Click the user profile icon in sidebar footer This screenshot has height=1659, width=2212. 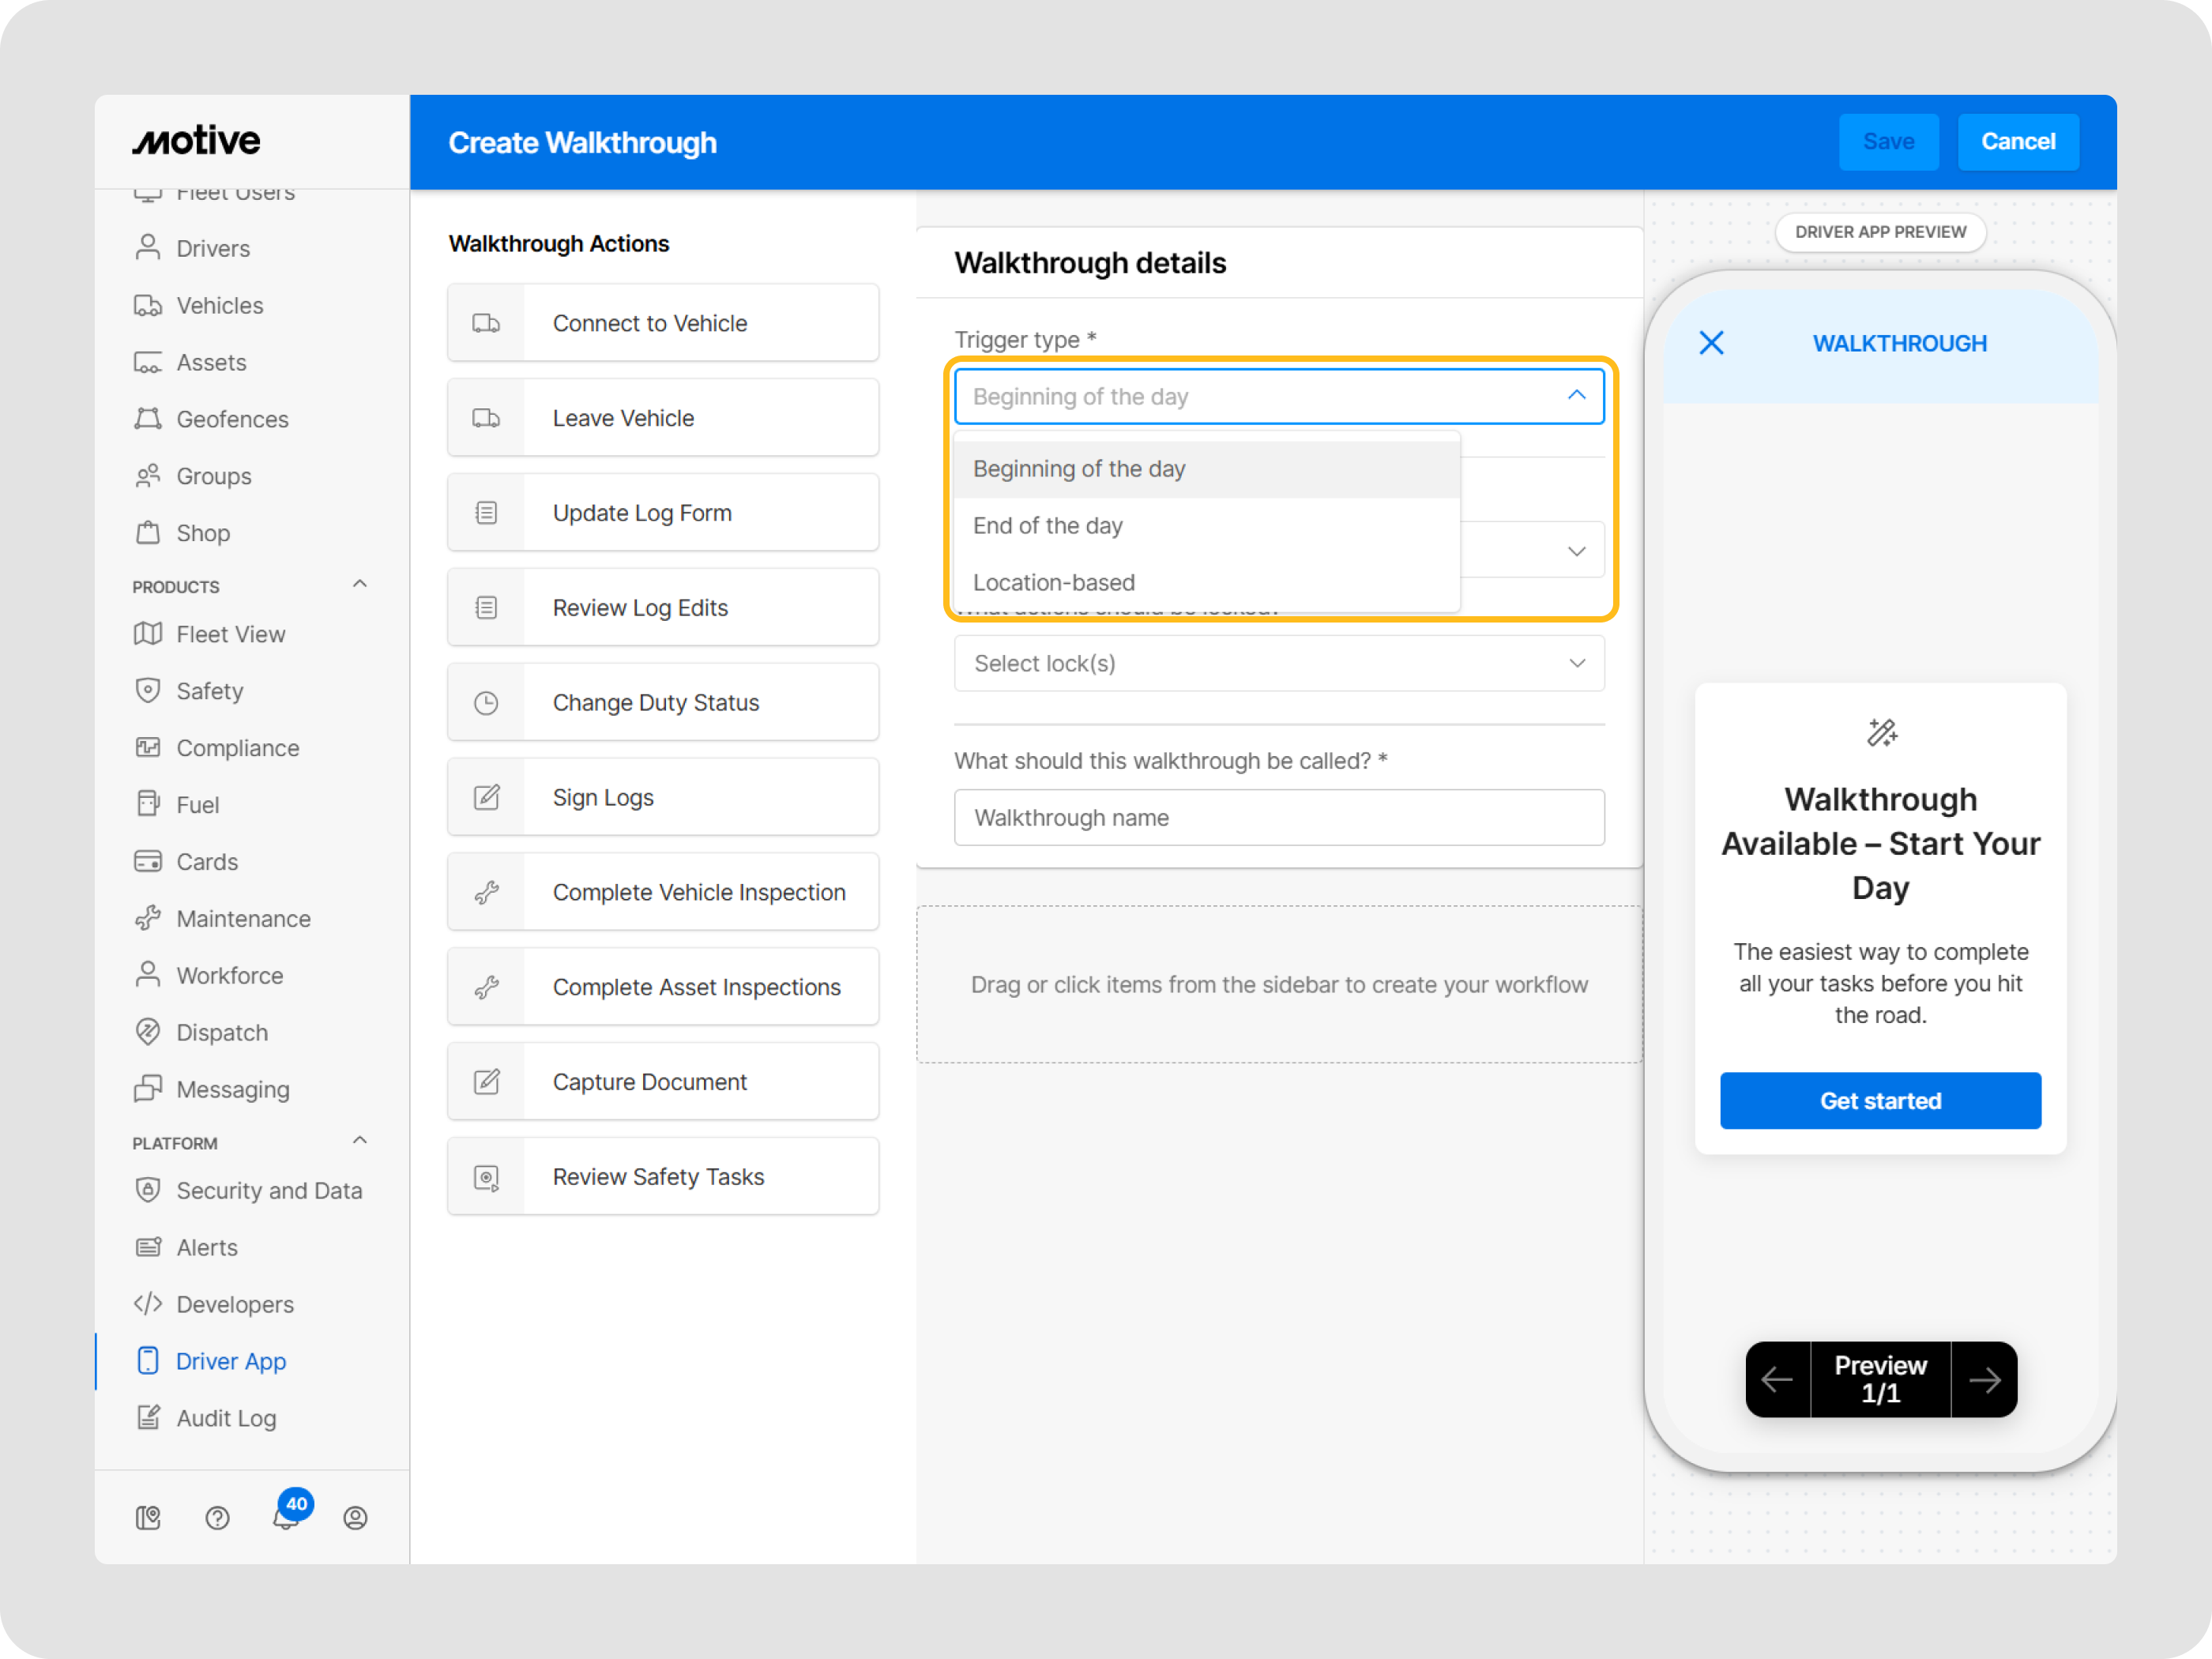355,1518
